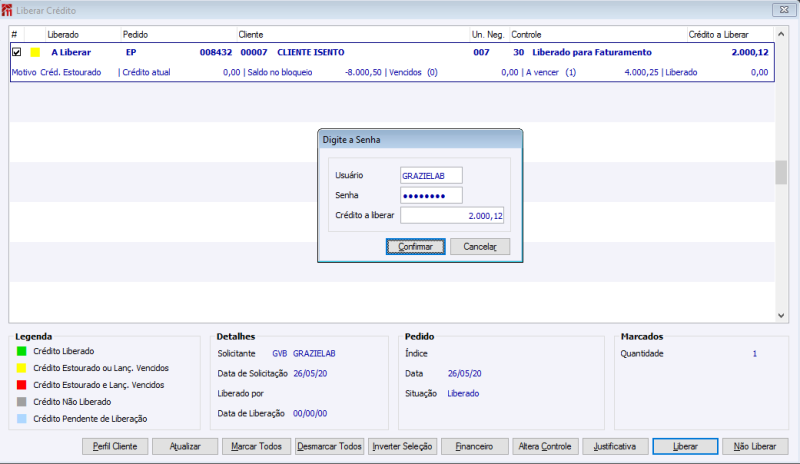Click CLIENTE ISENTO in the row
The width and height of the screenshot is (800, 464).
(311, 52)
